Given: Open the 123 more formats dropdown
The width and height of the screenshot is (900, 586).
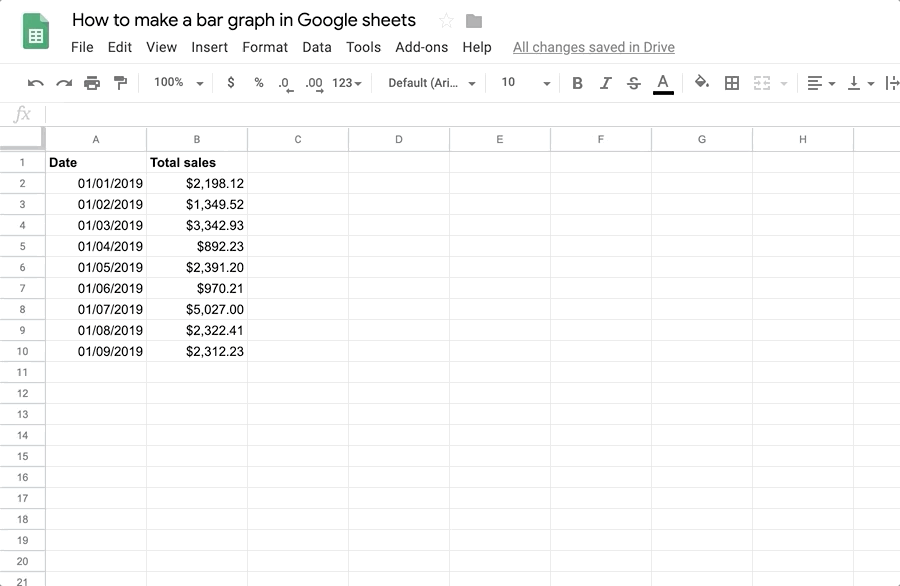Looking at the screenshot, I should 347,83.
